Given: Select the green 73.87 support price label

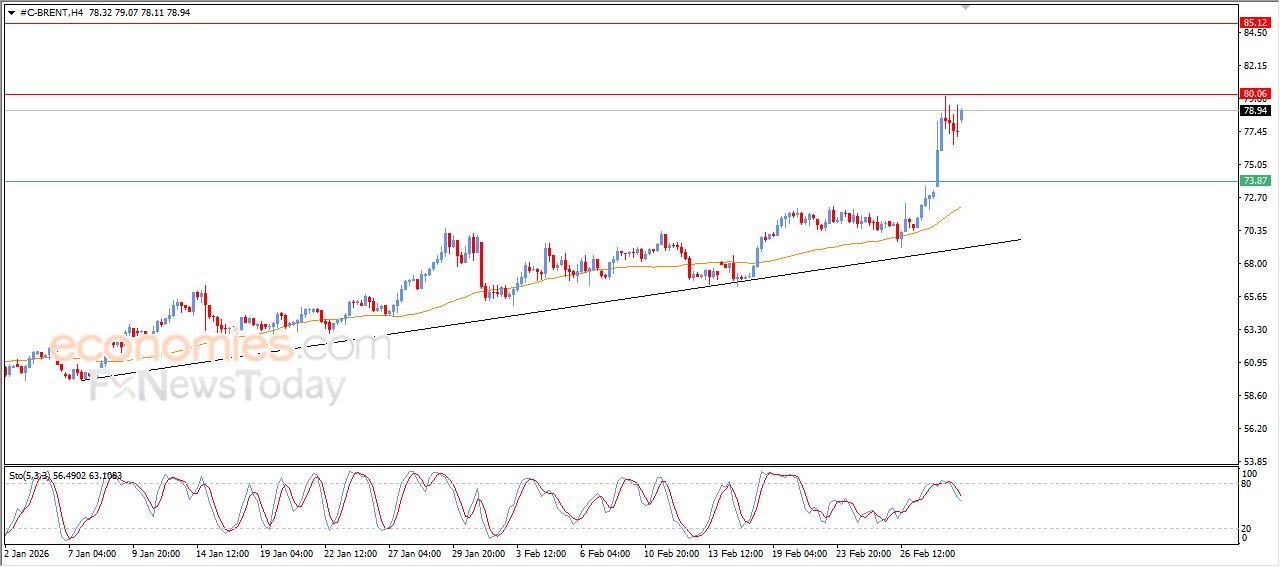Looking at the screenshot, I should coord(1254,181).
